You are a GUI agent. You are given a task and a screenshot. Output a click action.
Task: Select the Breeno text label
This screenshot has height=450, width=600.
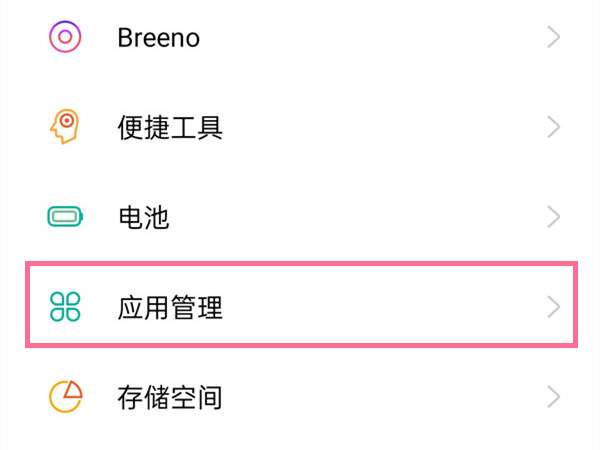pyautogui.click(x=158, y=38)
